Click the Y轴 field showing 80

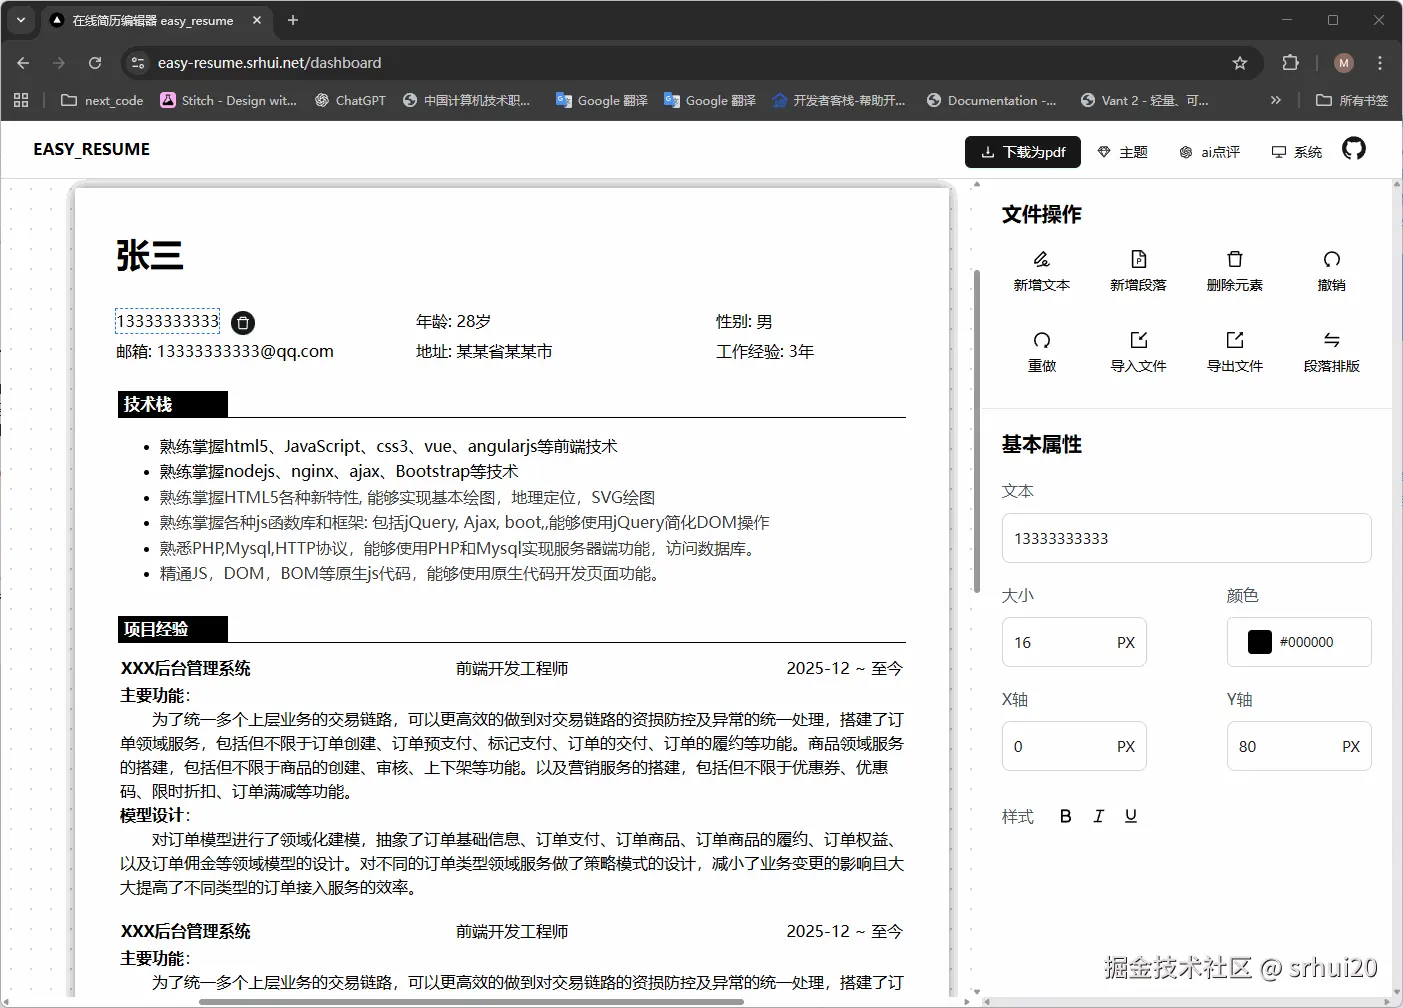click(x=1299, y=746)
